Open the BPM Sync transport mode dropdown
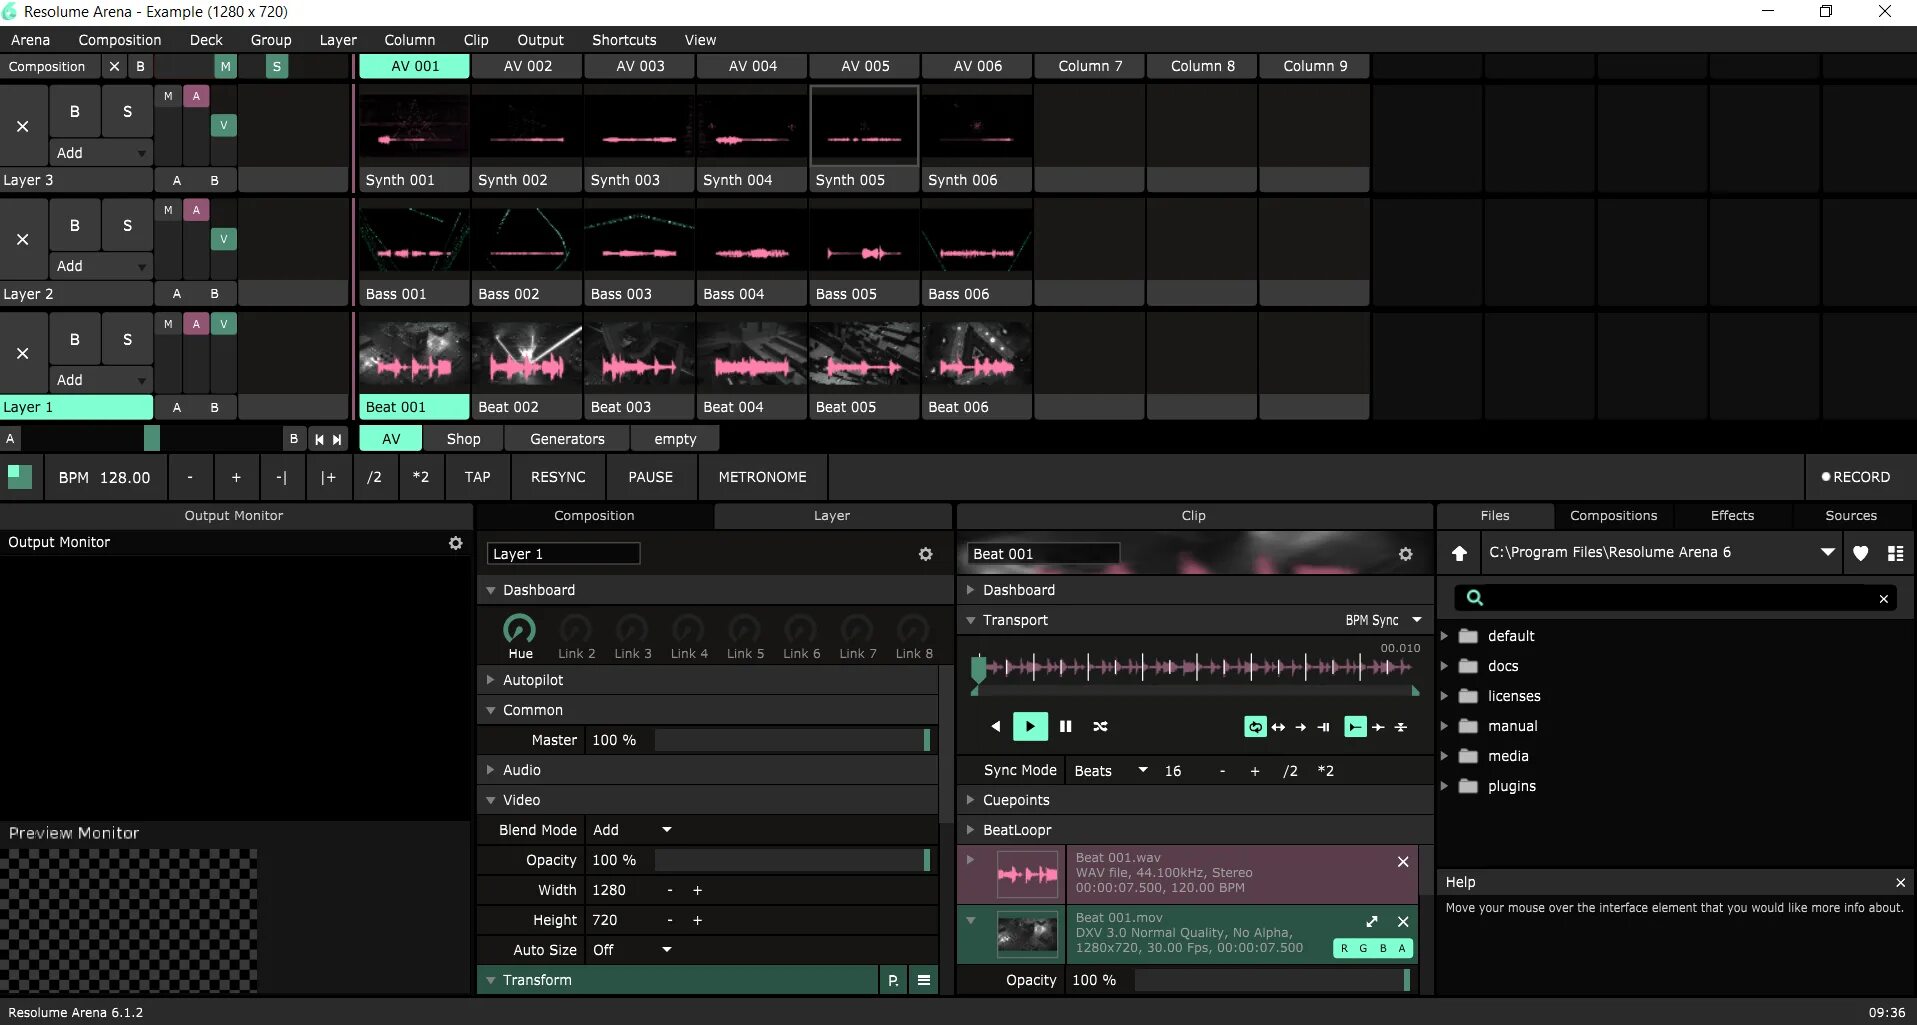 [x=1383, y=620]
